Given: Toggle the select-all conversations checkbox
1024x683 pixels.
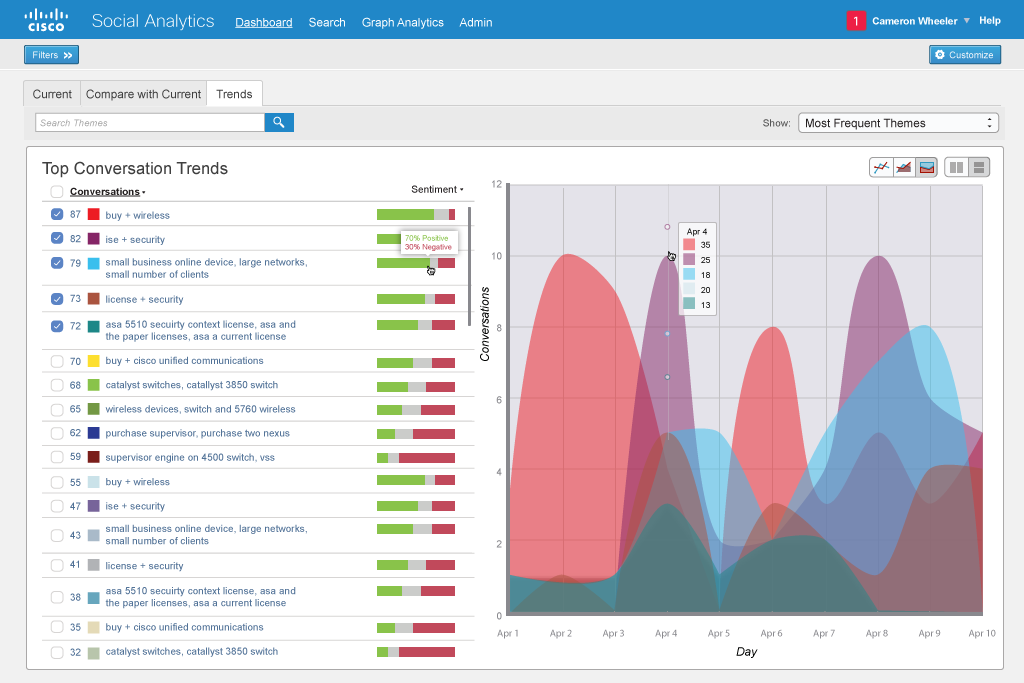Looking at the screenshot, I should [57, 192].
